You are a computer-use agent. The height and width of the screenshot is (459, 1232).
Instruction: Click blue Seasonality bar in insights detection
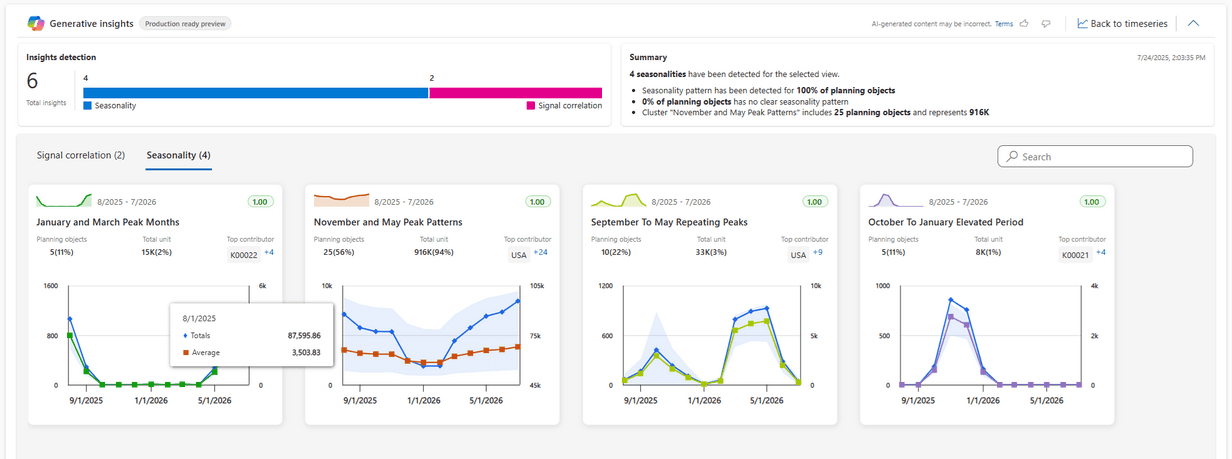pyautogui.click(x=255, y=92)
